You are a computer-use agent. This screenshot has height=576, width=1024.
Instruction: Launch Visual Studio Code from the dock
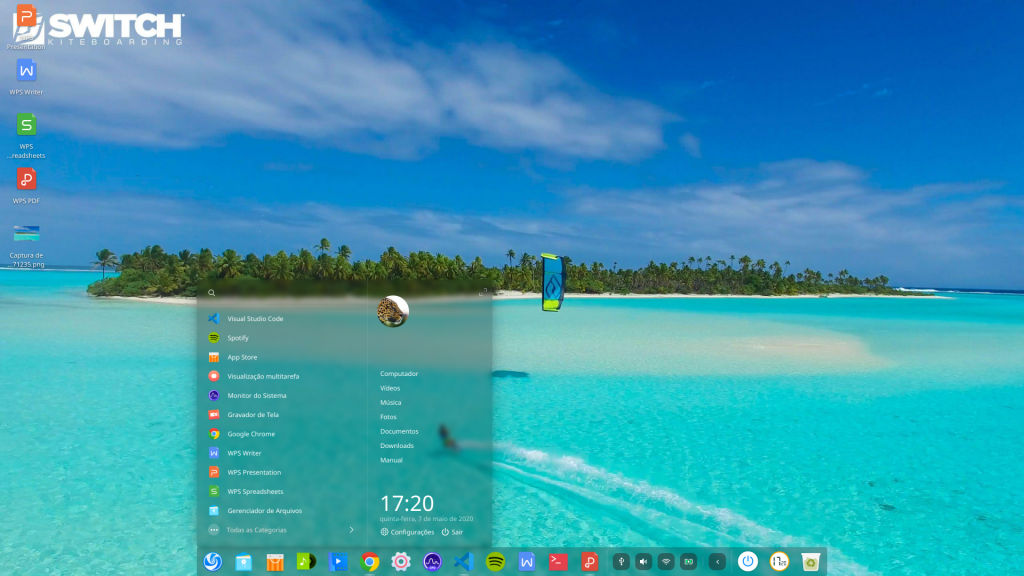click(x=464, y=562)
